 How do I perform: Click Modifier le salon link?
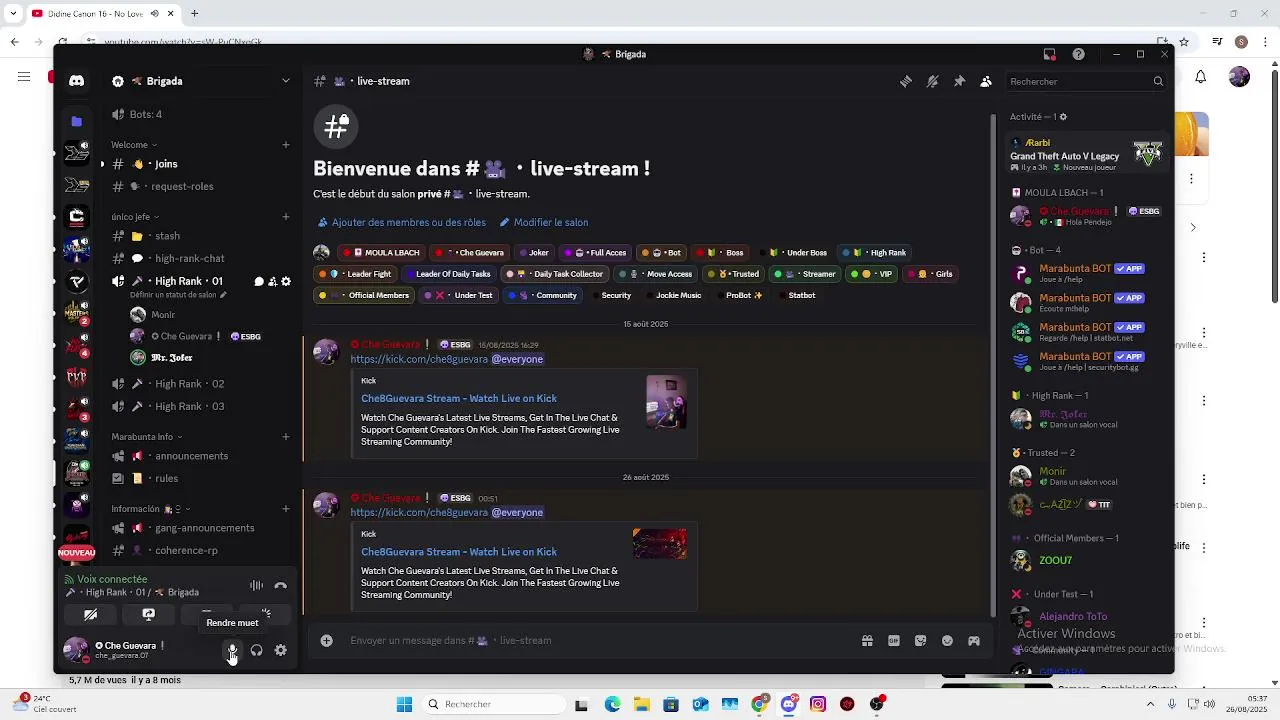[x=544, y=223]
